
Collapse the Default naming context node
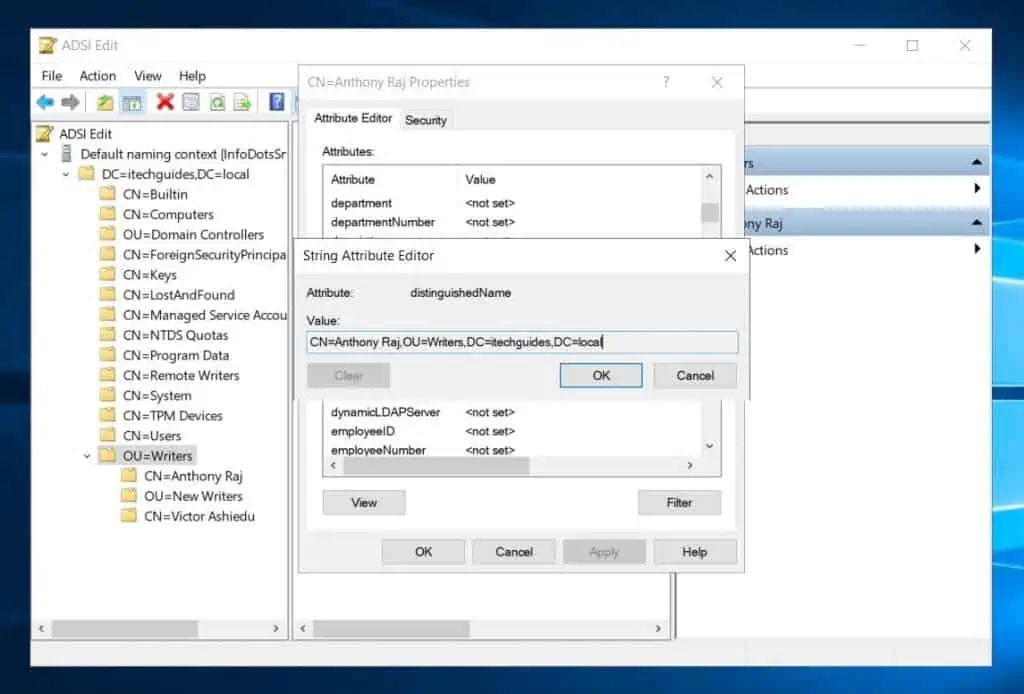[x=44, y=155]
